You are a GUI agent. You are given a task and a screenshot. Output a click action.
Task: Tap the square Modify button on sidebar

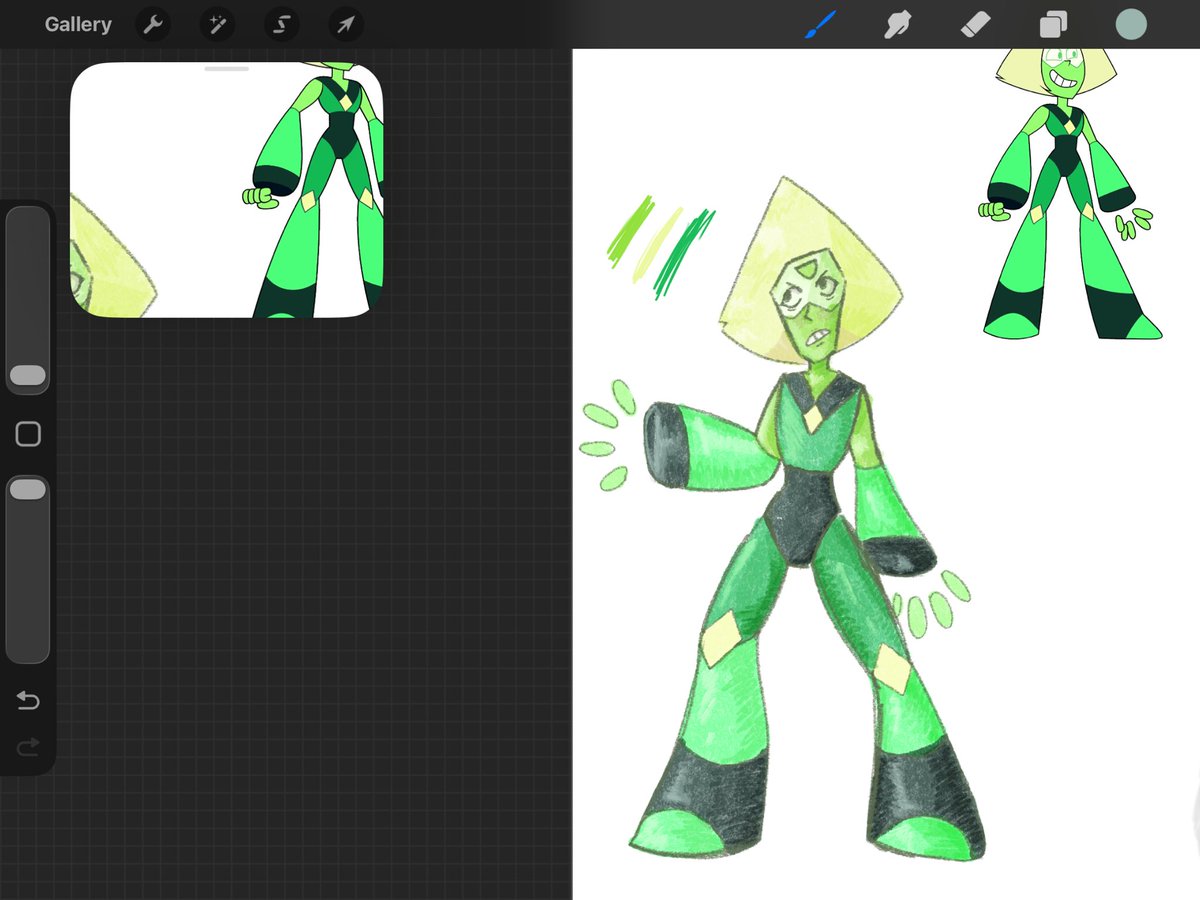coord(28,434)
